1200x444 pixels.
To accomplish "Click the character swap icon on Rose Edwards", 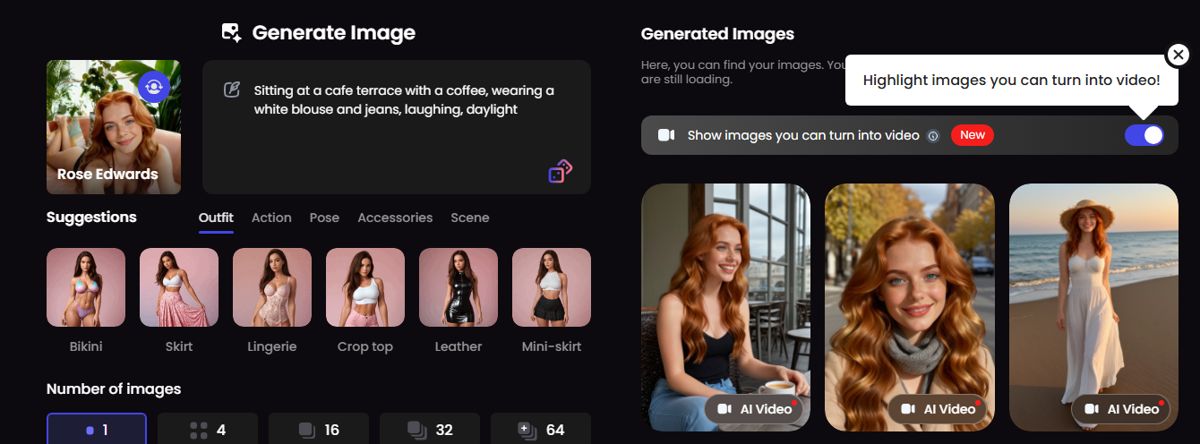I will (154, 87).
